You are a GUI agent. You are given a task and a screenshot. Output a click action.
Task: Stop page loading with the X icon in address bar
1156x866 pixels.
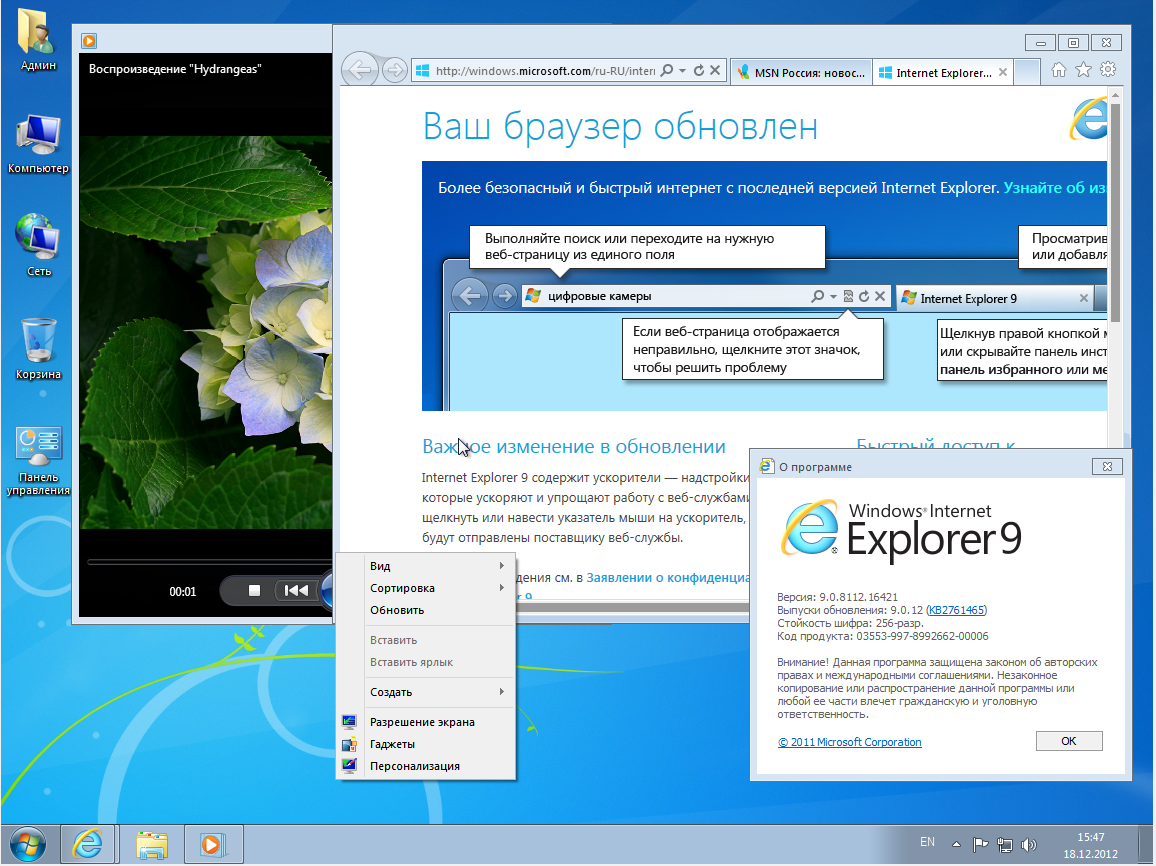(715, 71)
